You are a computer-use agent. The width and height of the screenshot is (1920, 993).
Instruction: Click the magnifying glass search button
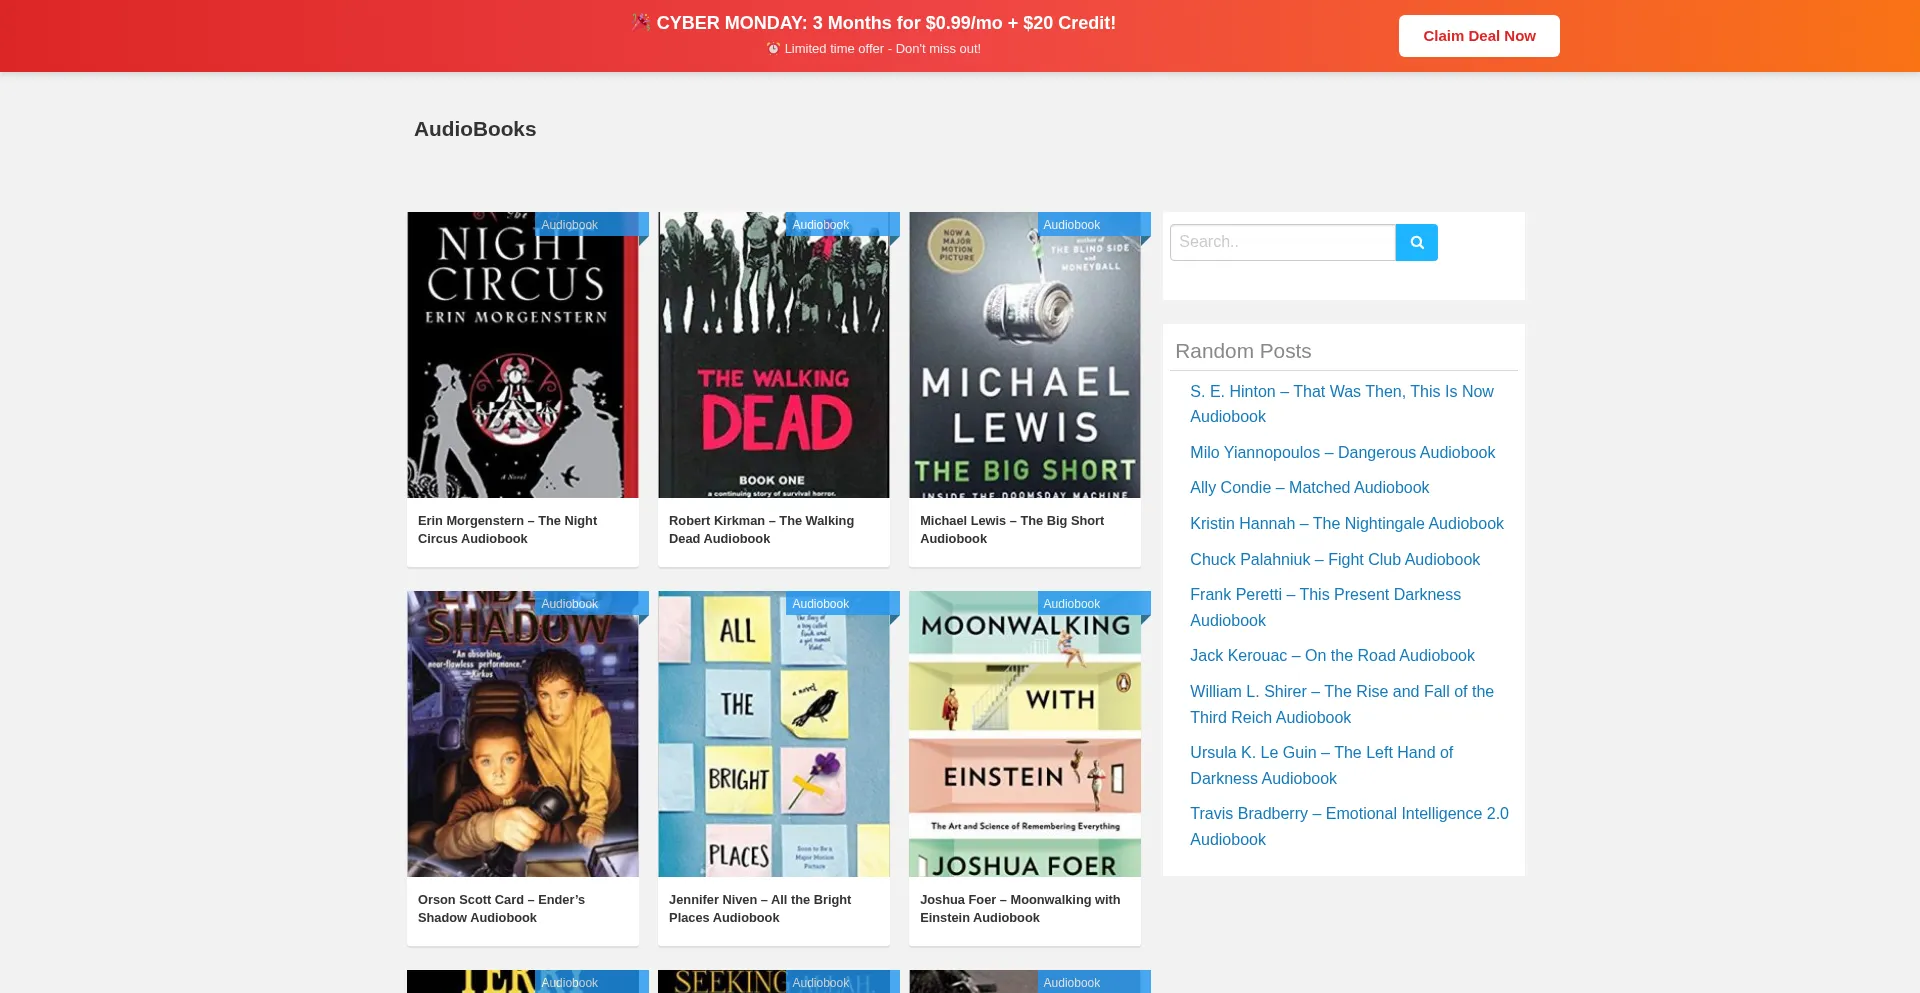pyautogui.click(x=1416, y=242)
